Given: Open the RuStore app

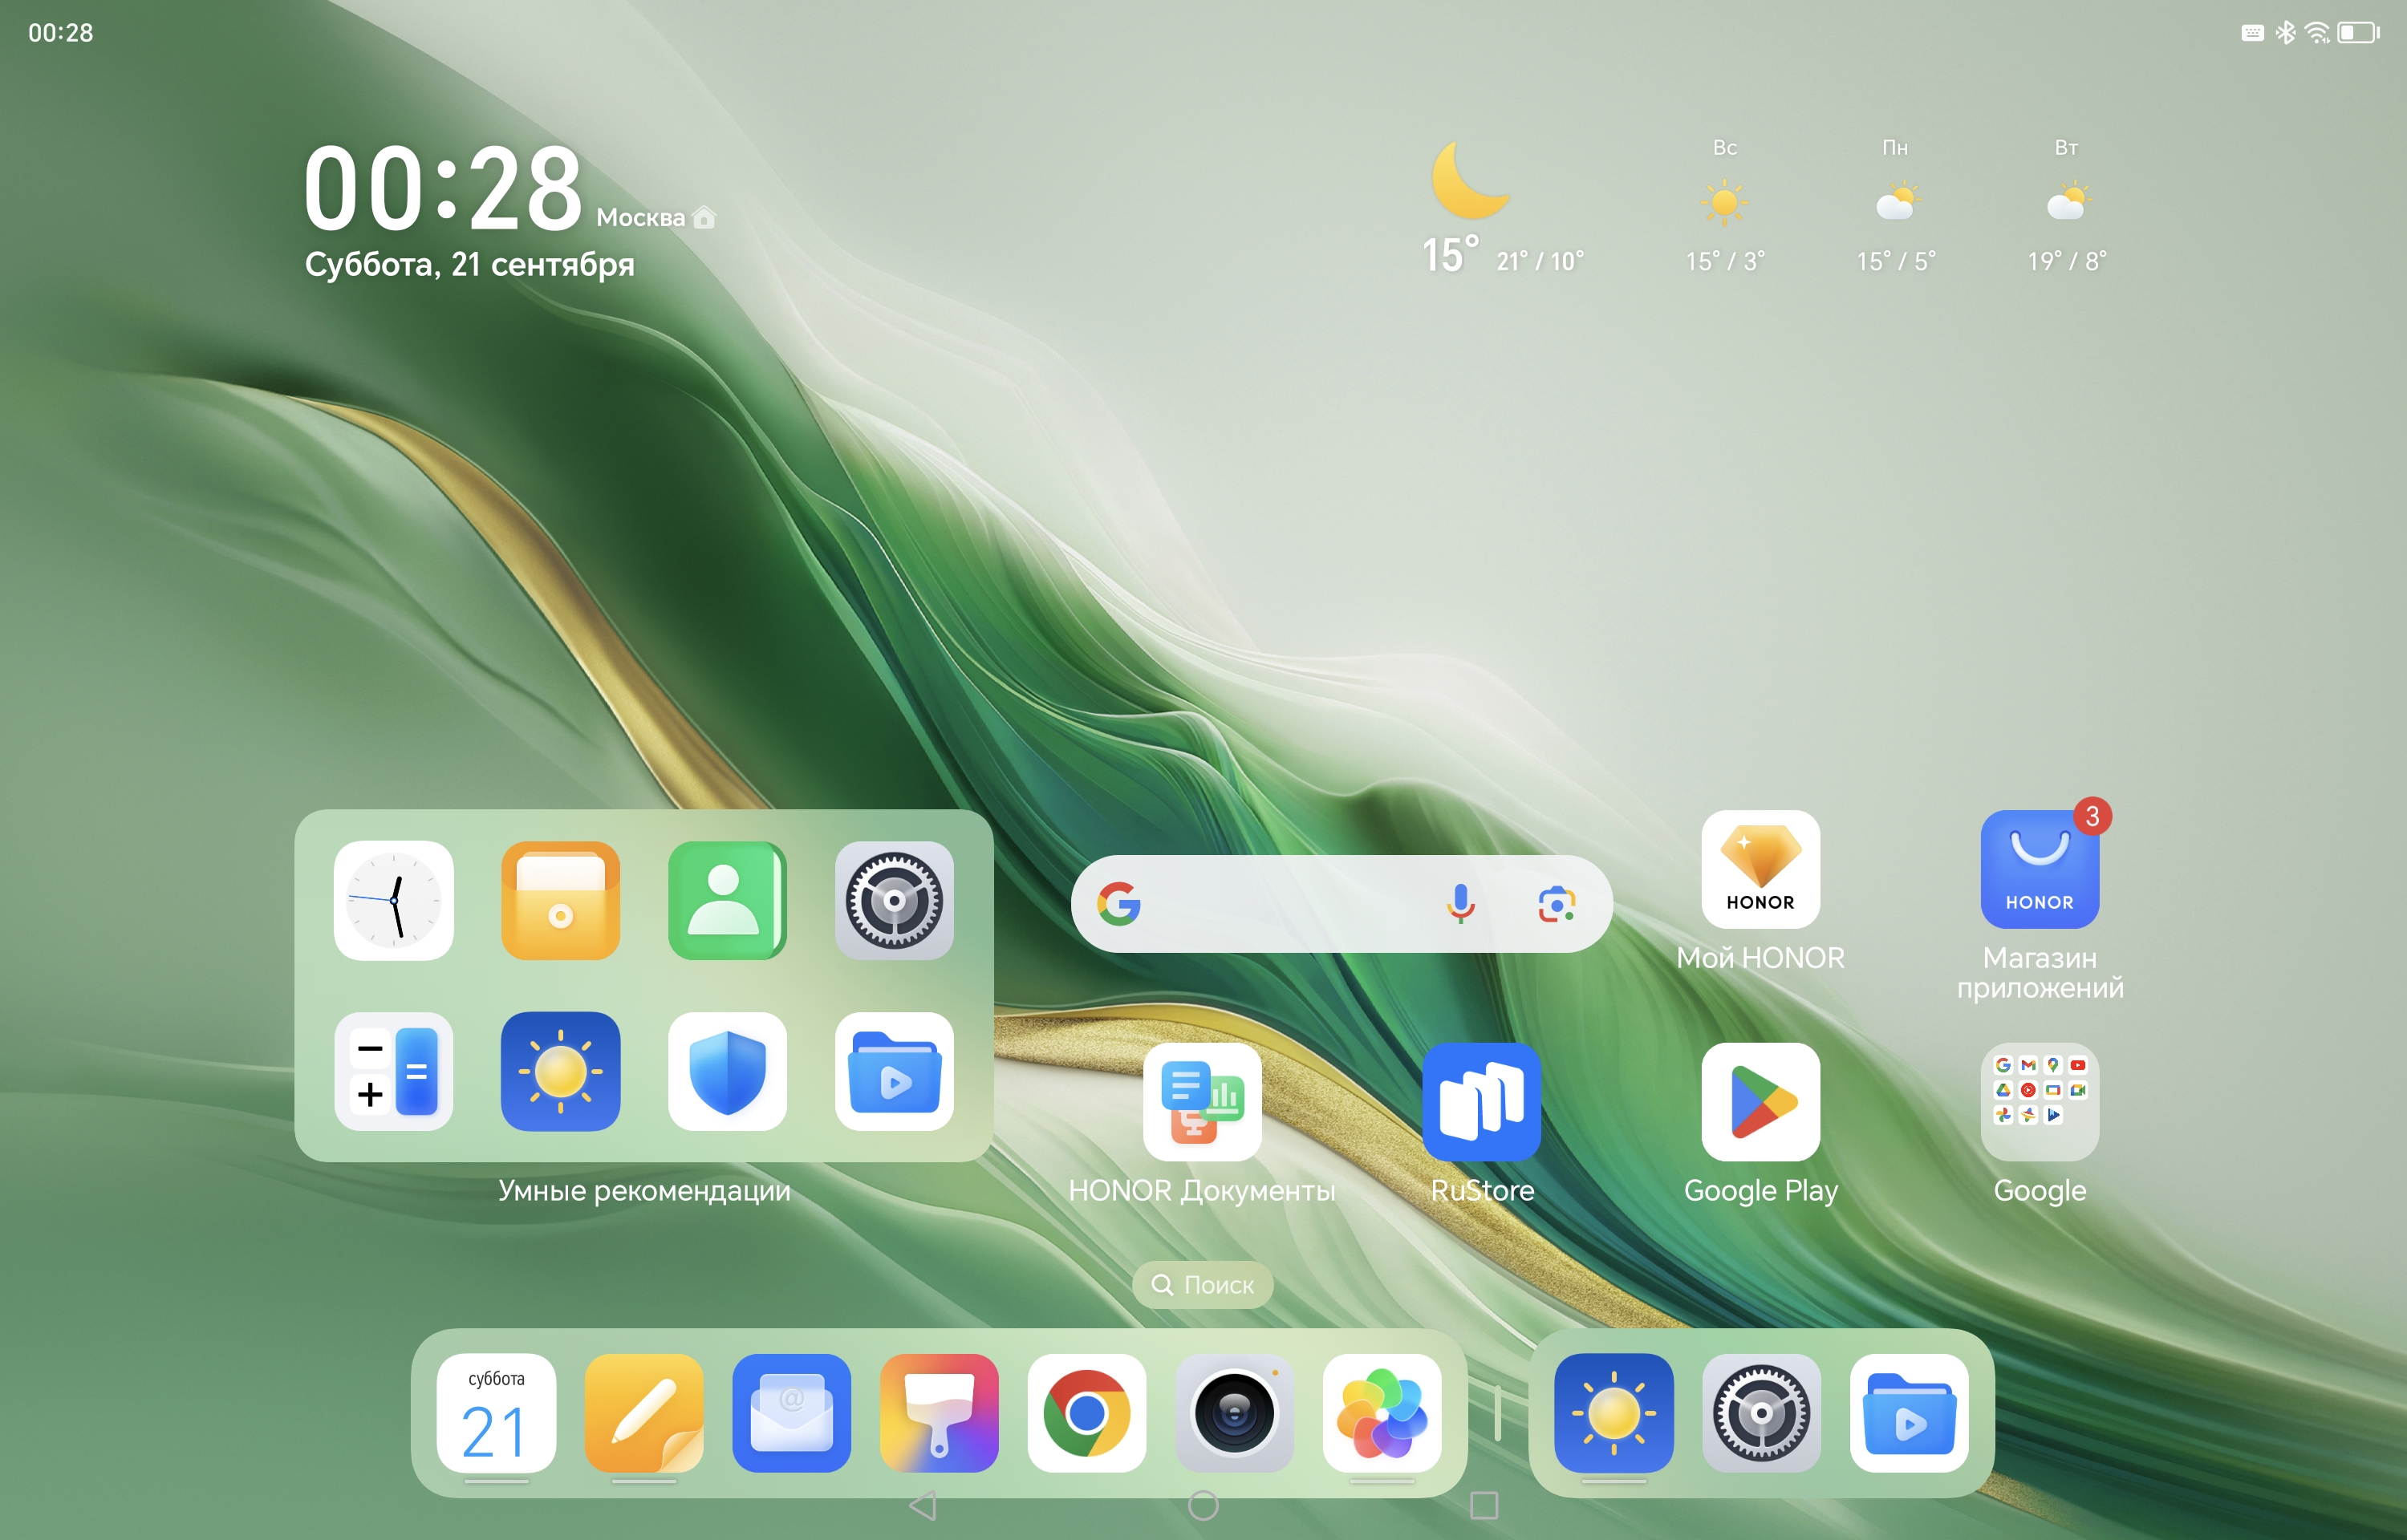Looking at the screenshot, I should point(1481,1101).
